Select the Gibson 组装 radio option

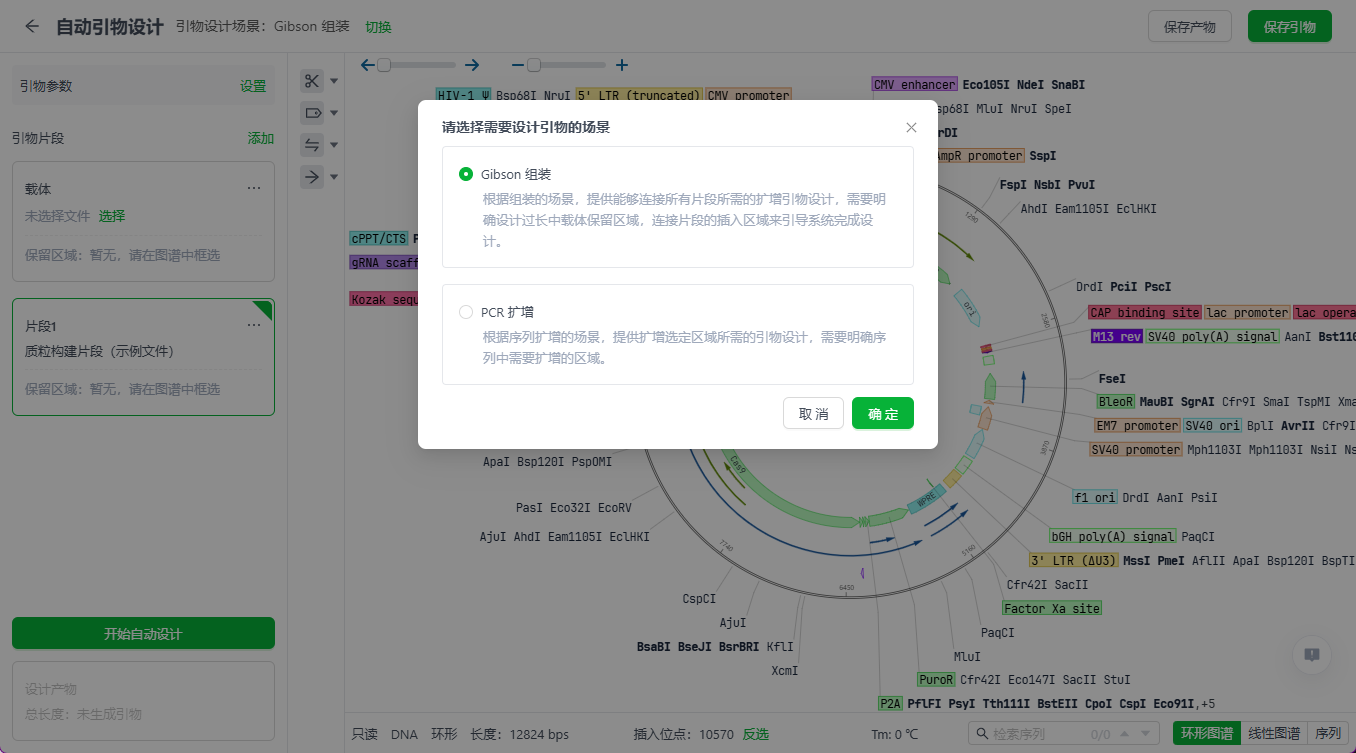tap(466, 174)
